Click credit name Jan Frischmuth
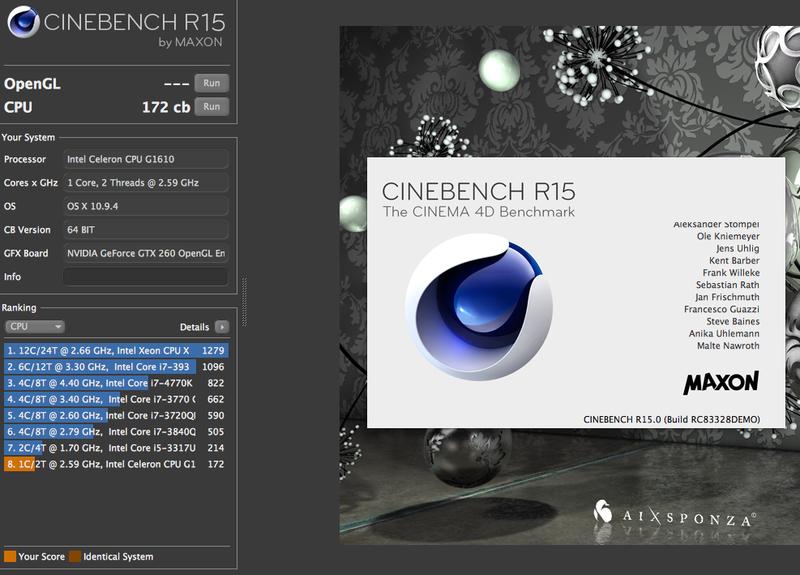This screenshot has width=800, height=575. pyautogui.click(x=727, y=297)
